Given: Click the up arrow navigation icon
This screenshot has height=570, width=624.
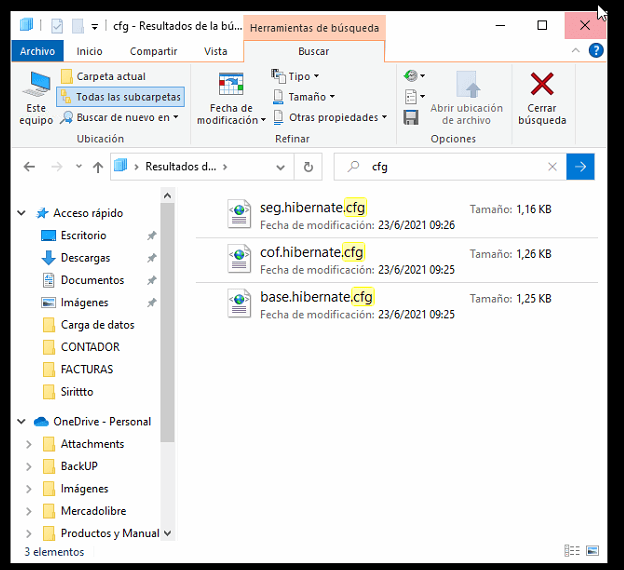Looking at the screenshot, I should (x=97, y=167).
